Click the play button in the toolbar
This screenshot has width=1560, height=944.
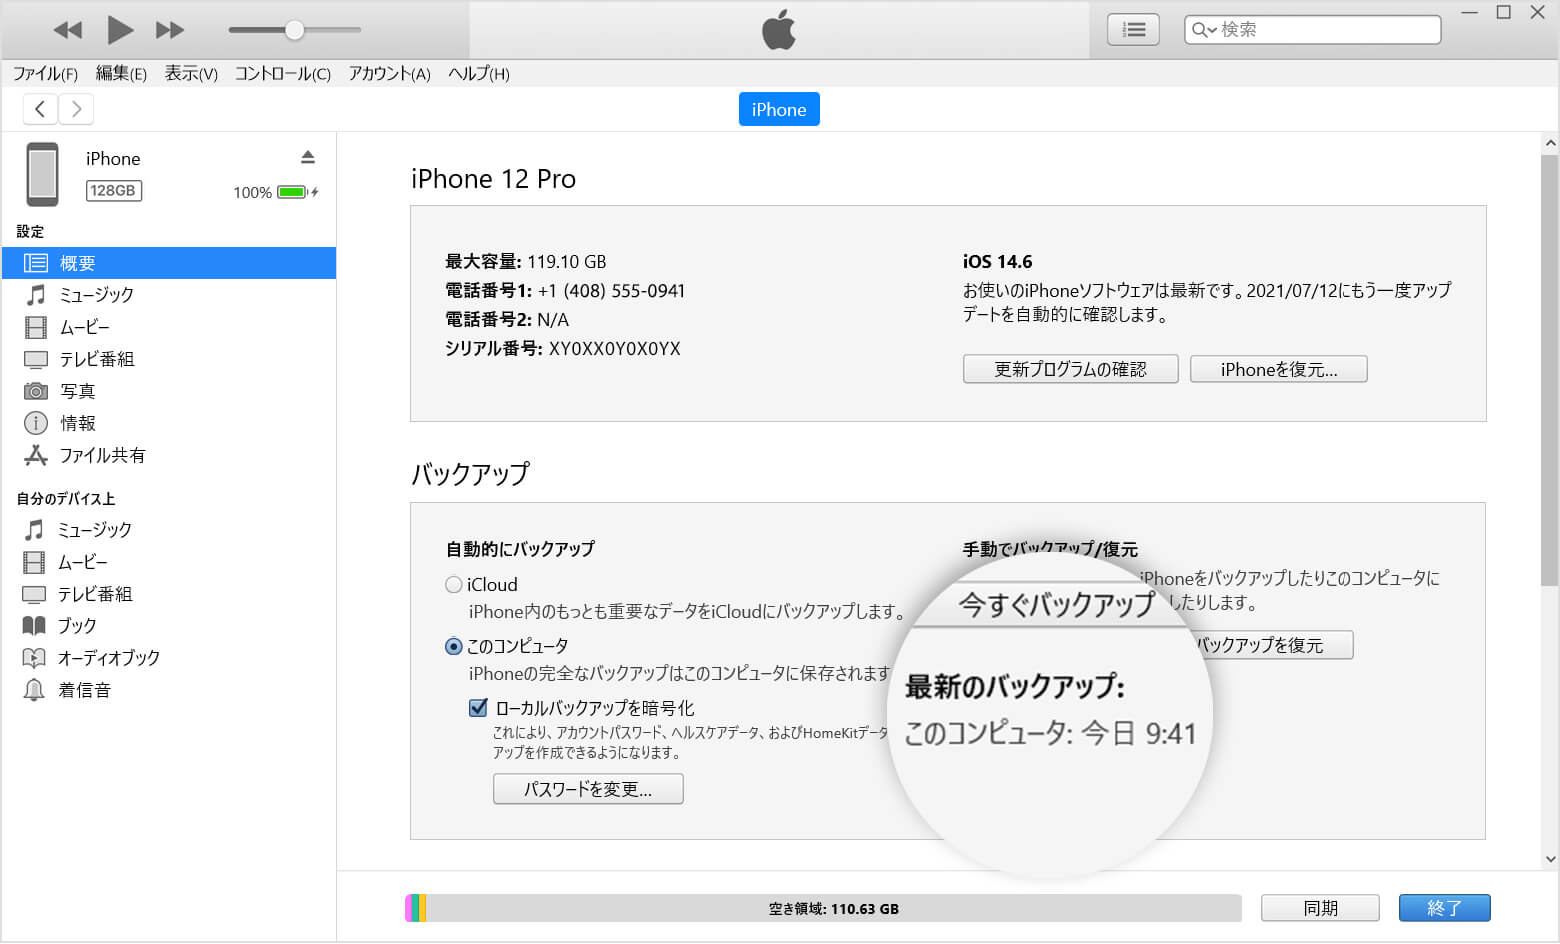click(x=120, y=30)
